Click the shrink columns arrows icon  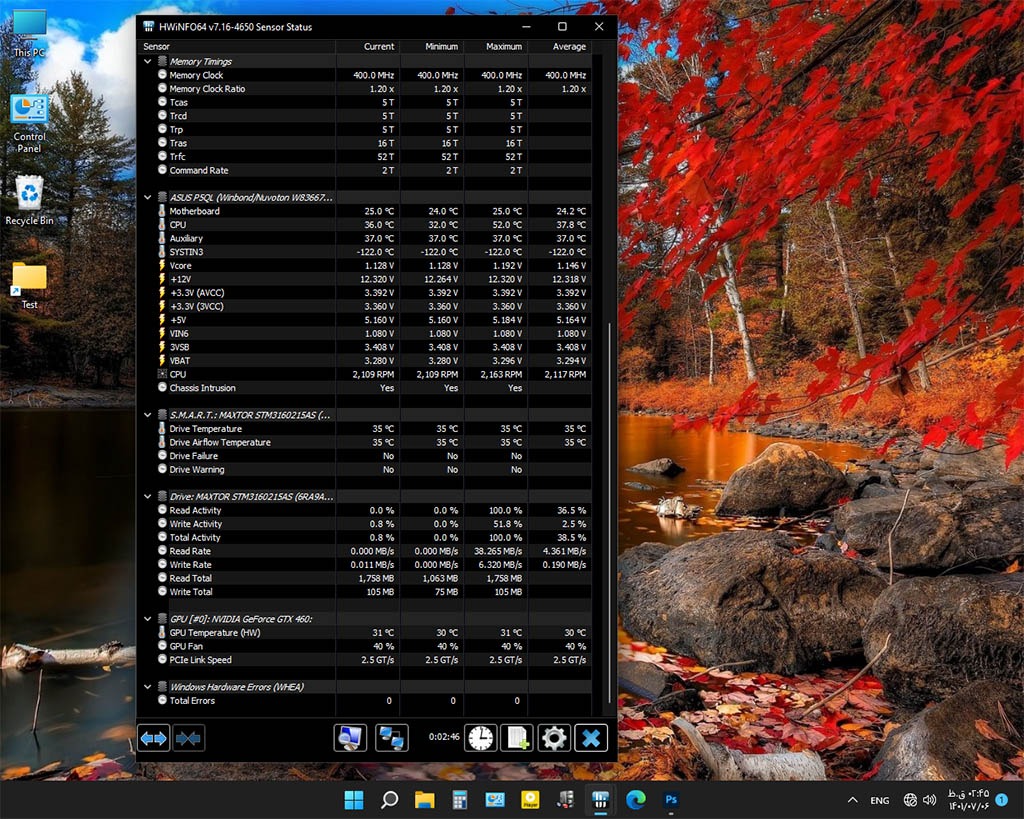[188, 738]
